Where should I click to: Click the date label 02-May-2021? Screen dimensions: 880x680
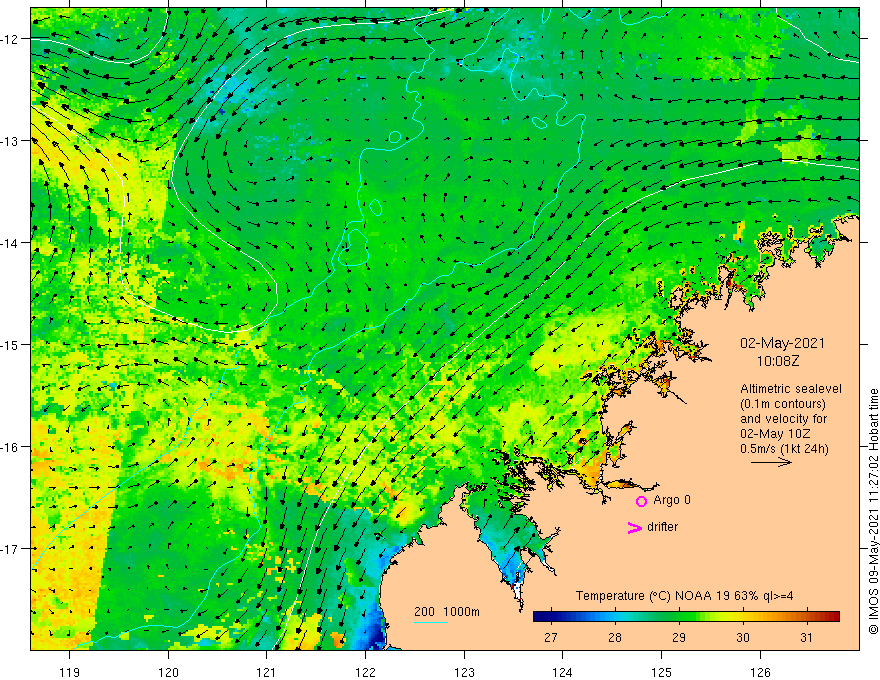click(782, 343)
